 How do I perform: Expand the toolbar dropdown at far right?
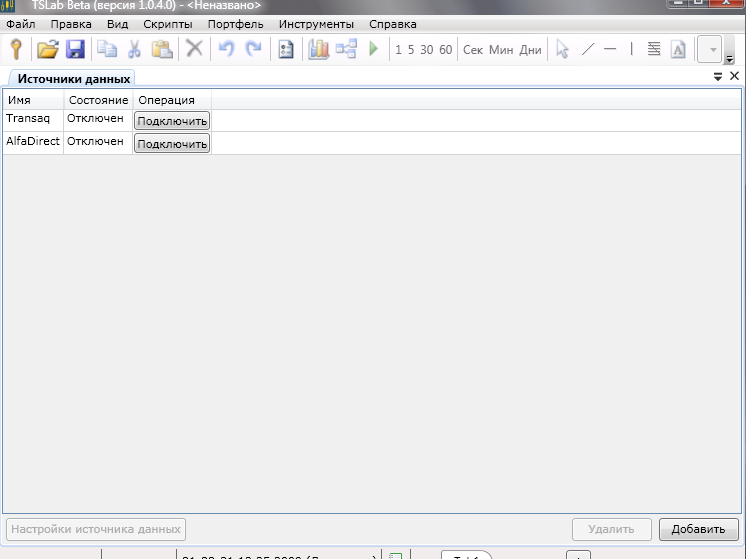[713, 50]
